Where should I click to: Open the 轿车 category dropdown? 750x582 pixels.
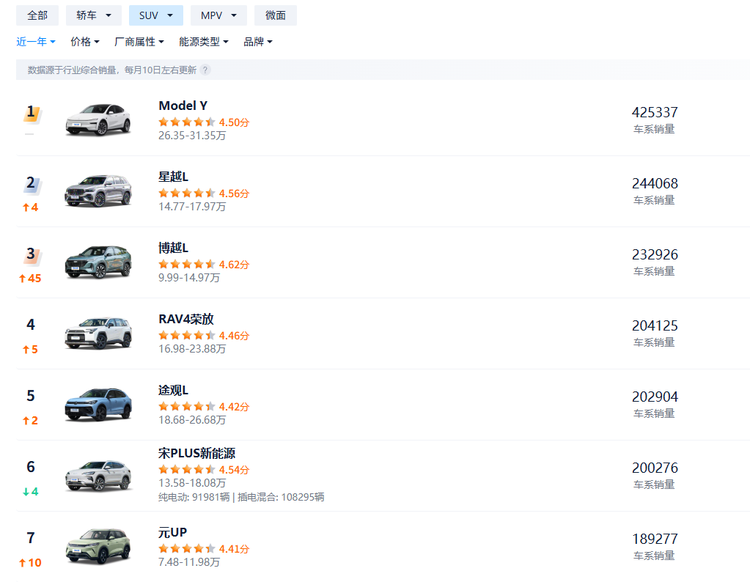94,16
